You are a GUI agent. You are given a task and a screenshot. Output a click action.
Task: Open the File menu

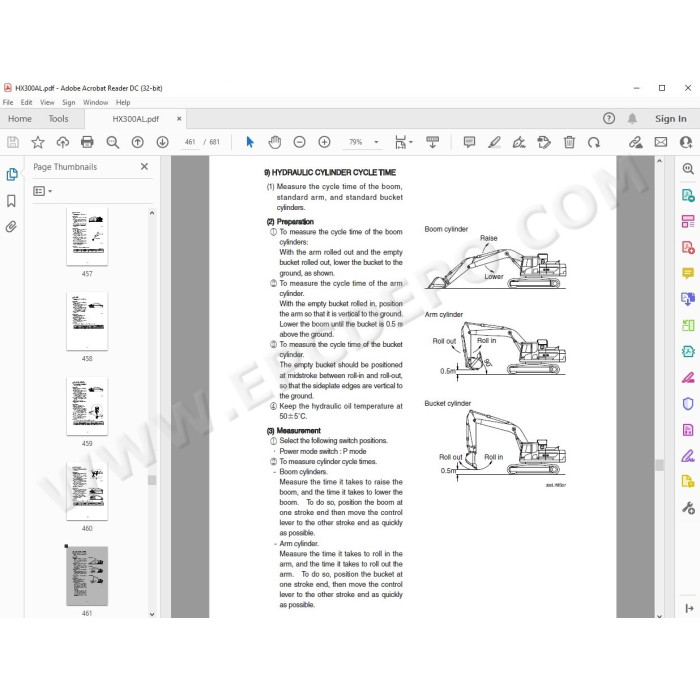(8, 102)
